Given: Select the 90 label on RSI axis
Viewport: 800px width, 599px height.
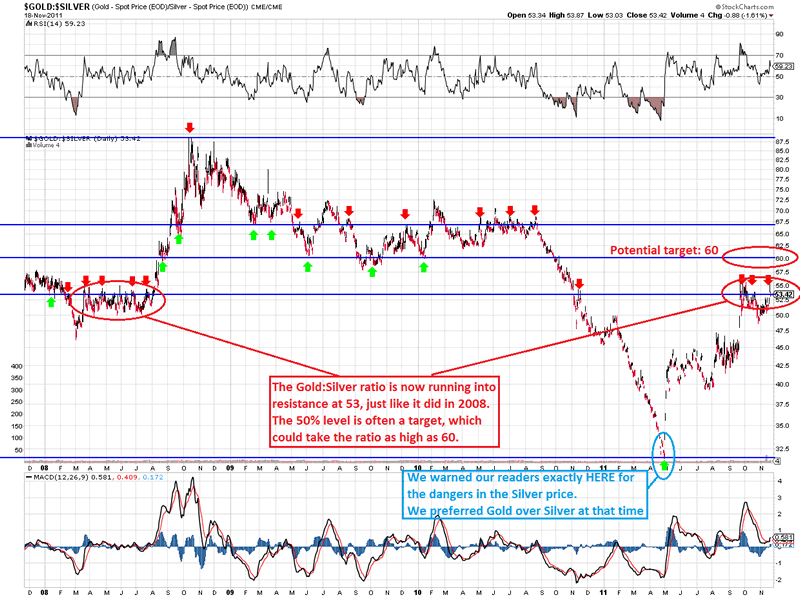Looking at the screenshot, I should (x=779, y=34).
